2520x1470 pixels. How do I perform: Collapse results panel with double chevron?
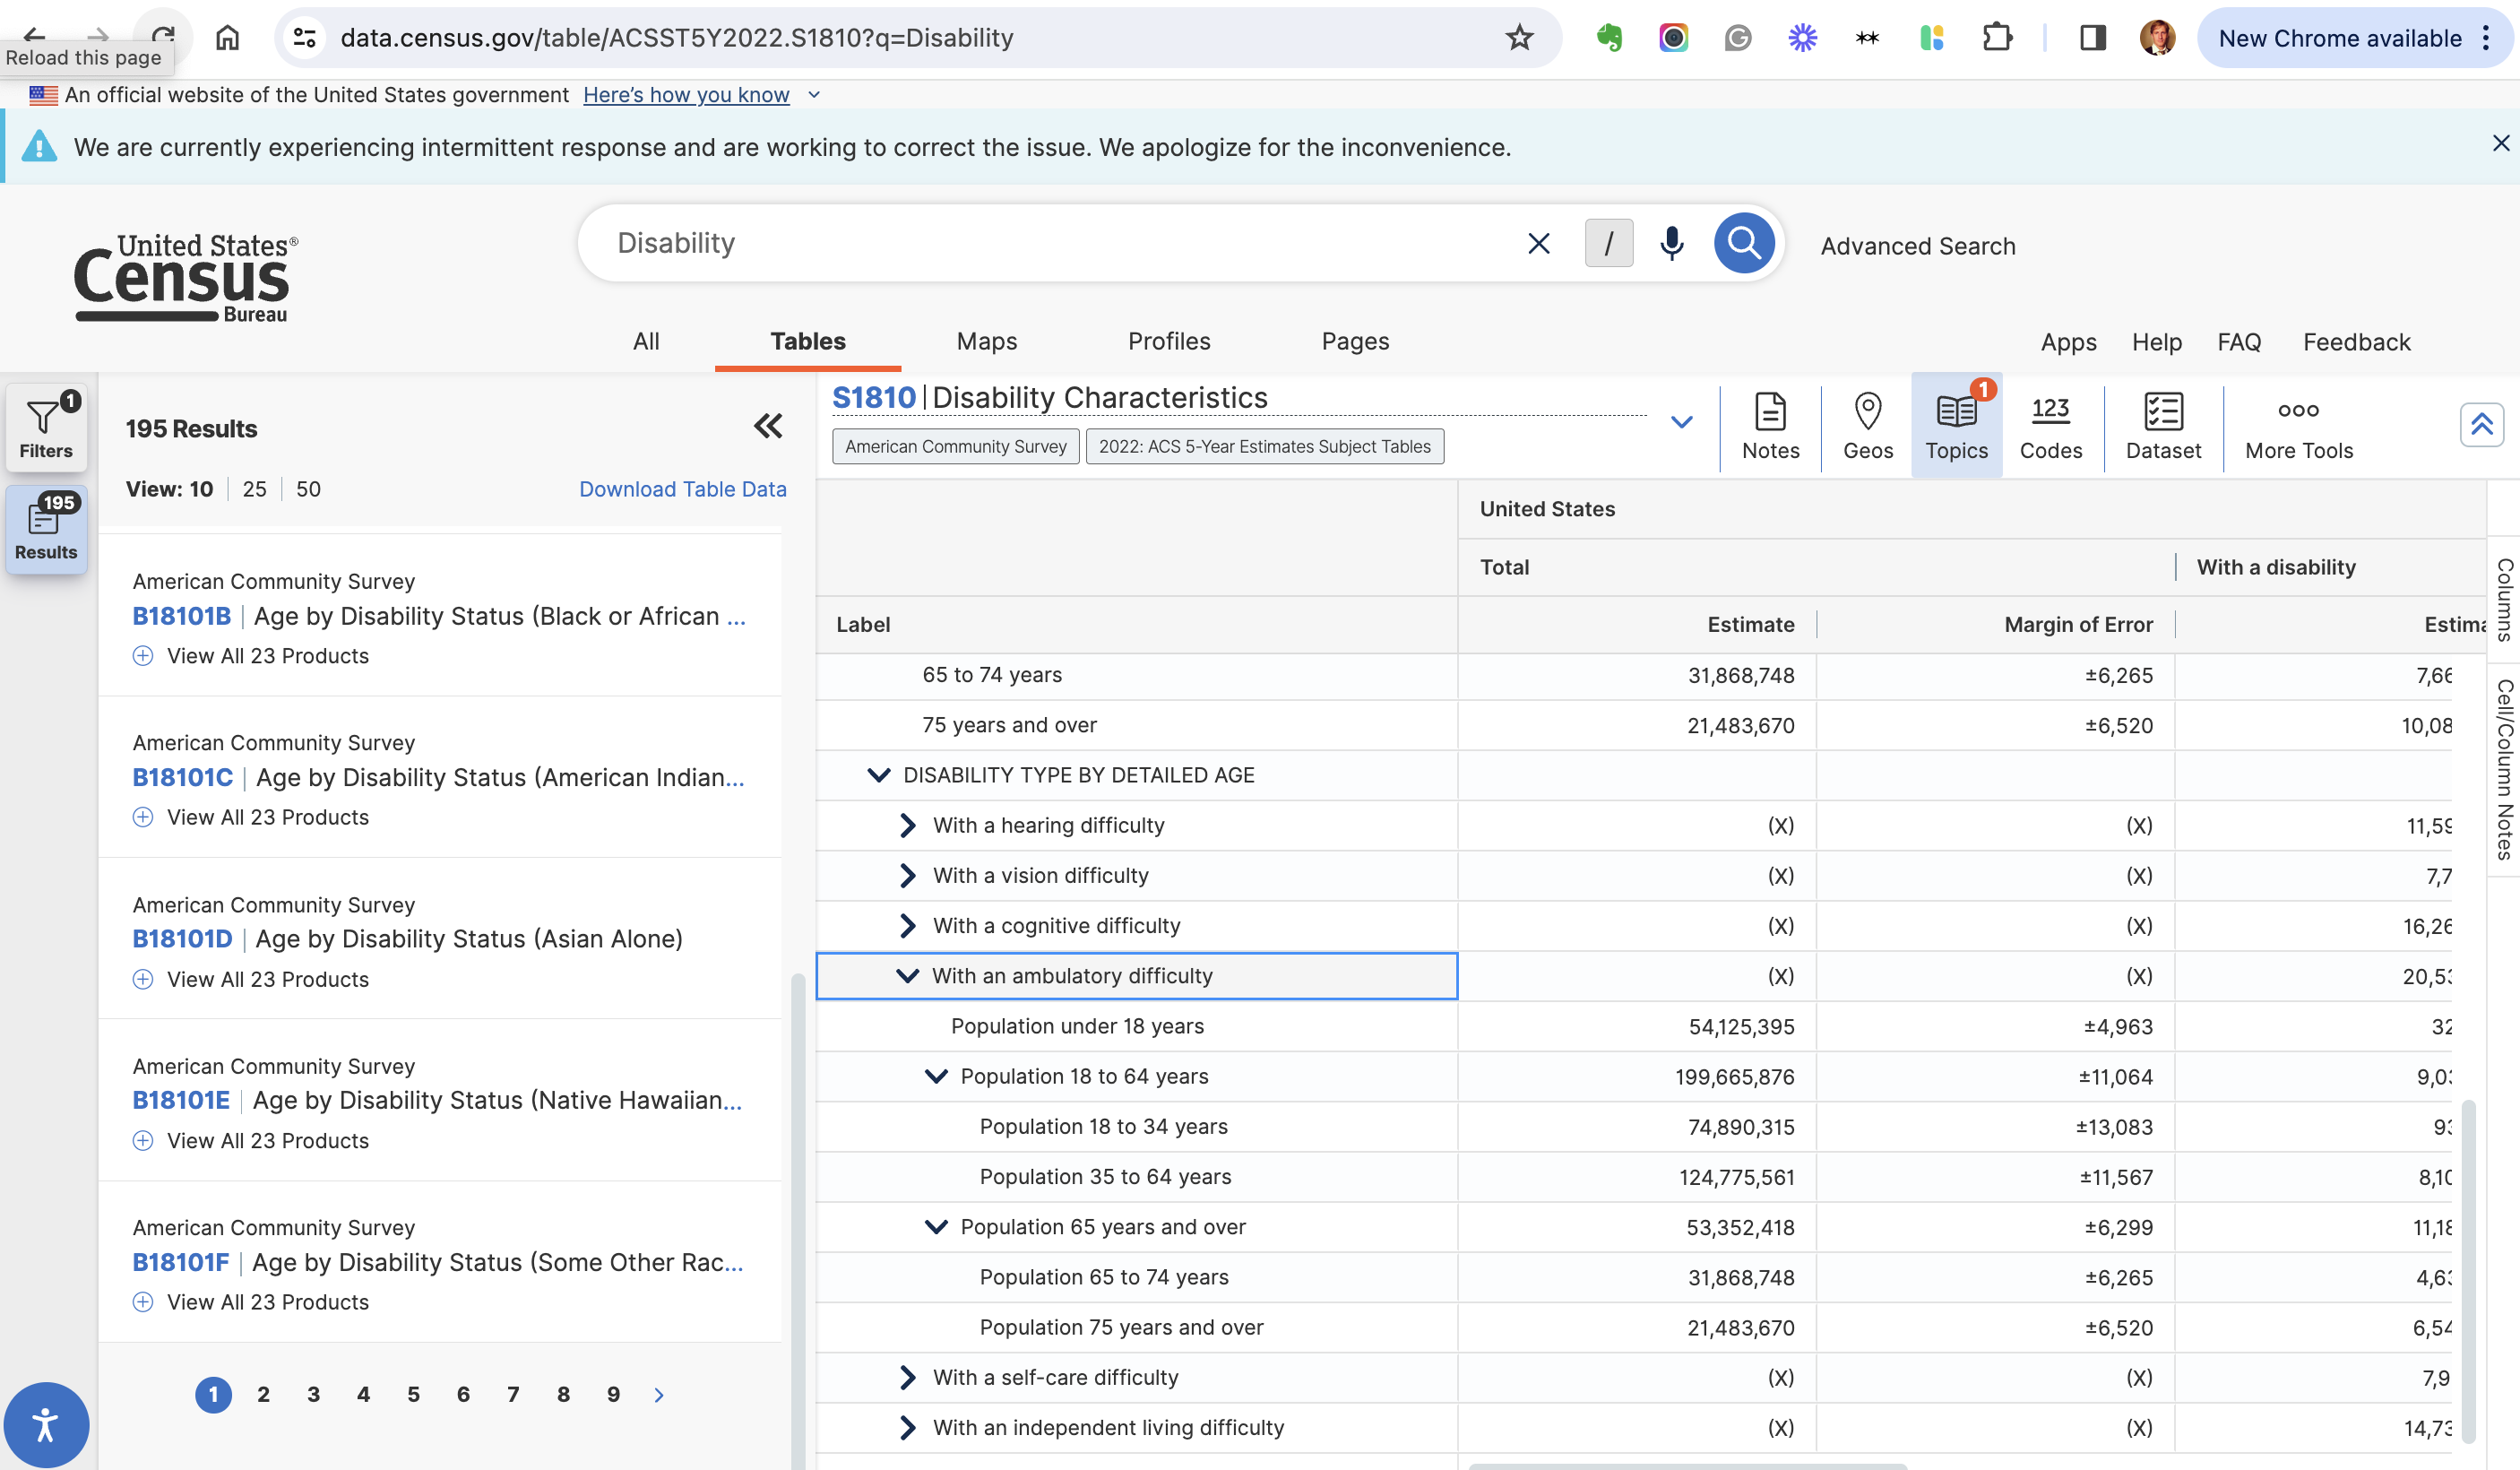tap(768, 426)
